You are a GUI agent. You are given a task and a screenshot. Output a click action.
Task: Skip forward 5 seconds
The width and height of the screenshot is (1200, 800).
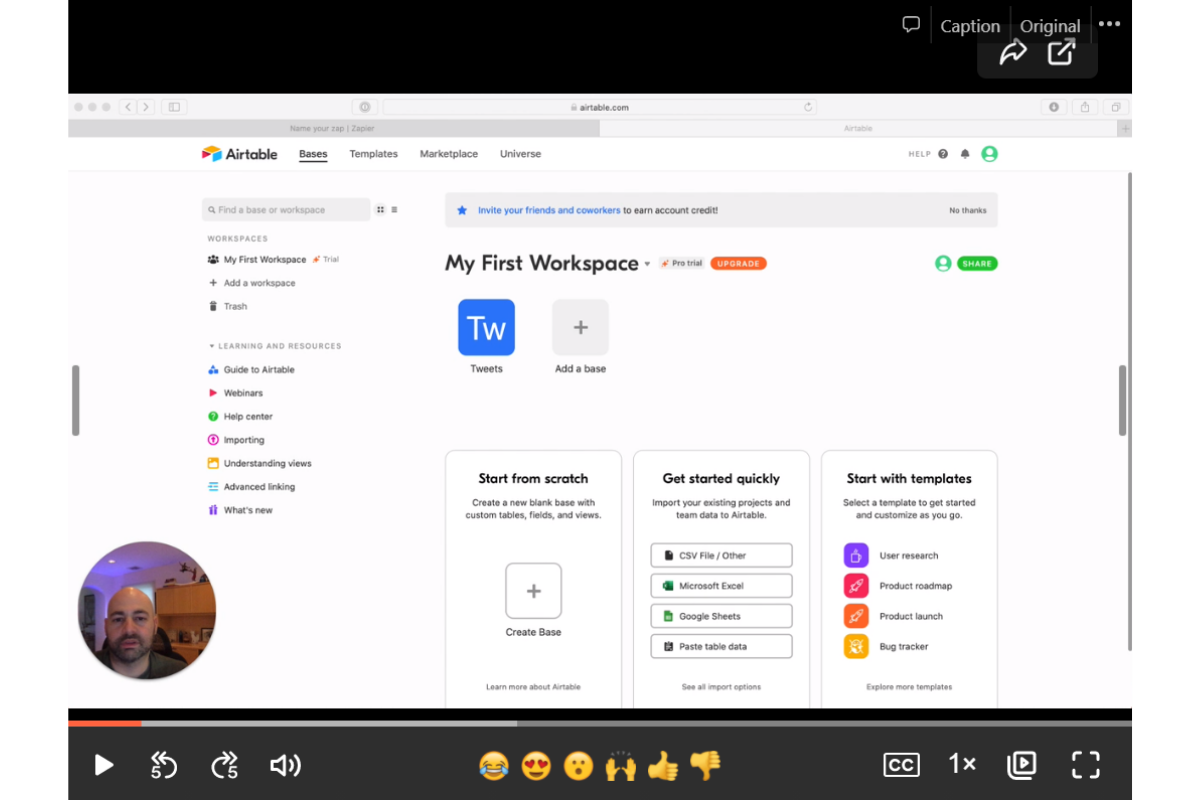(x=225, y=765)
